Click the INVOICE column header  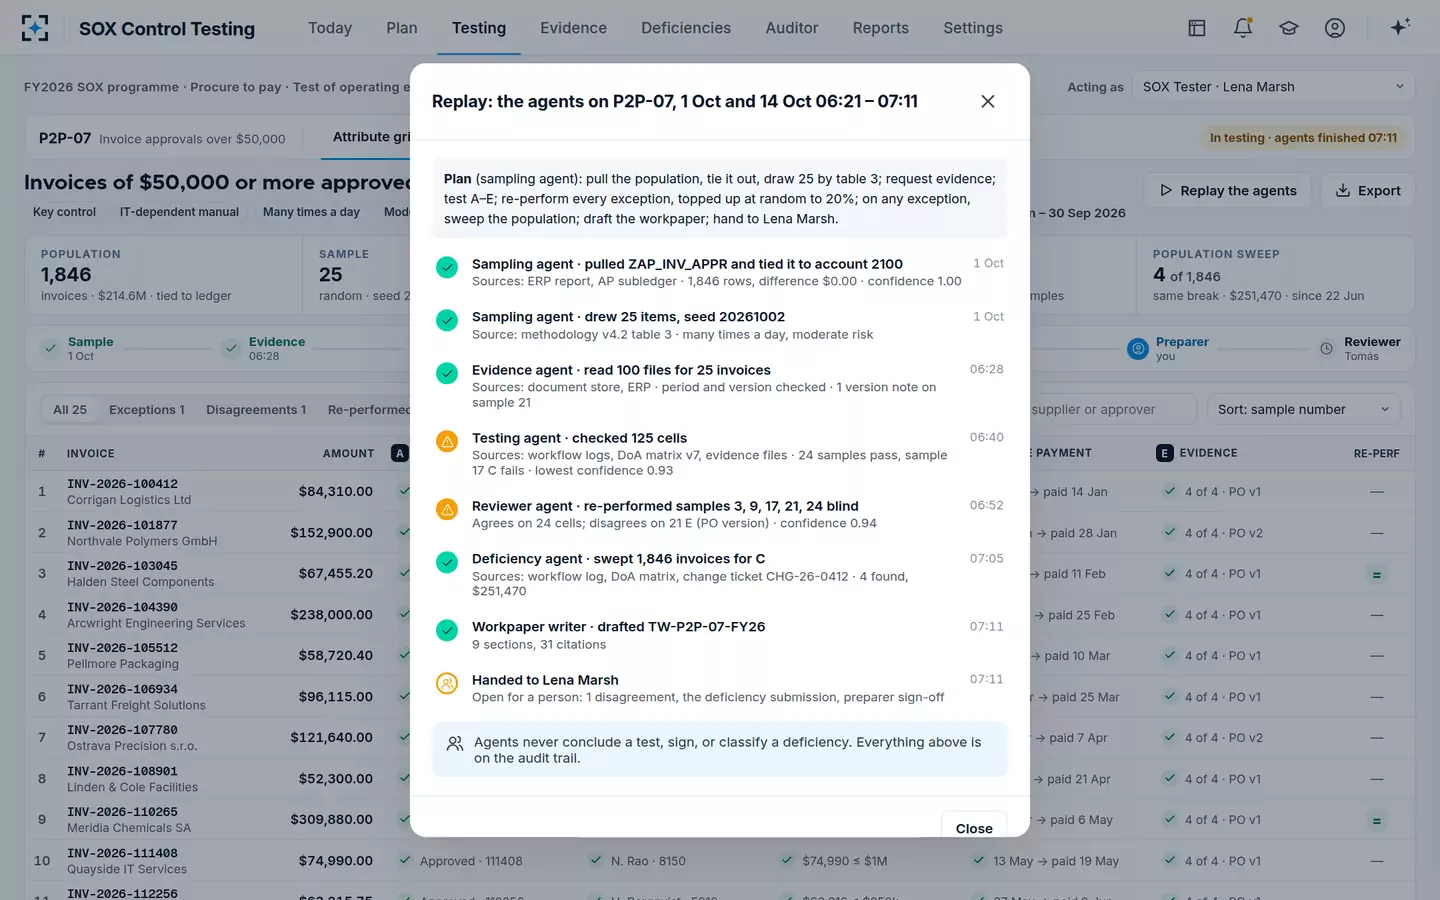(x=91, y=453)
